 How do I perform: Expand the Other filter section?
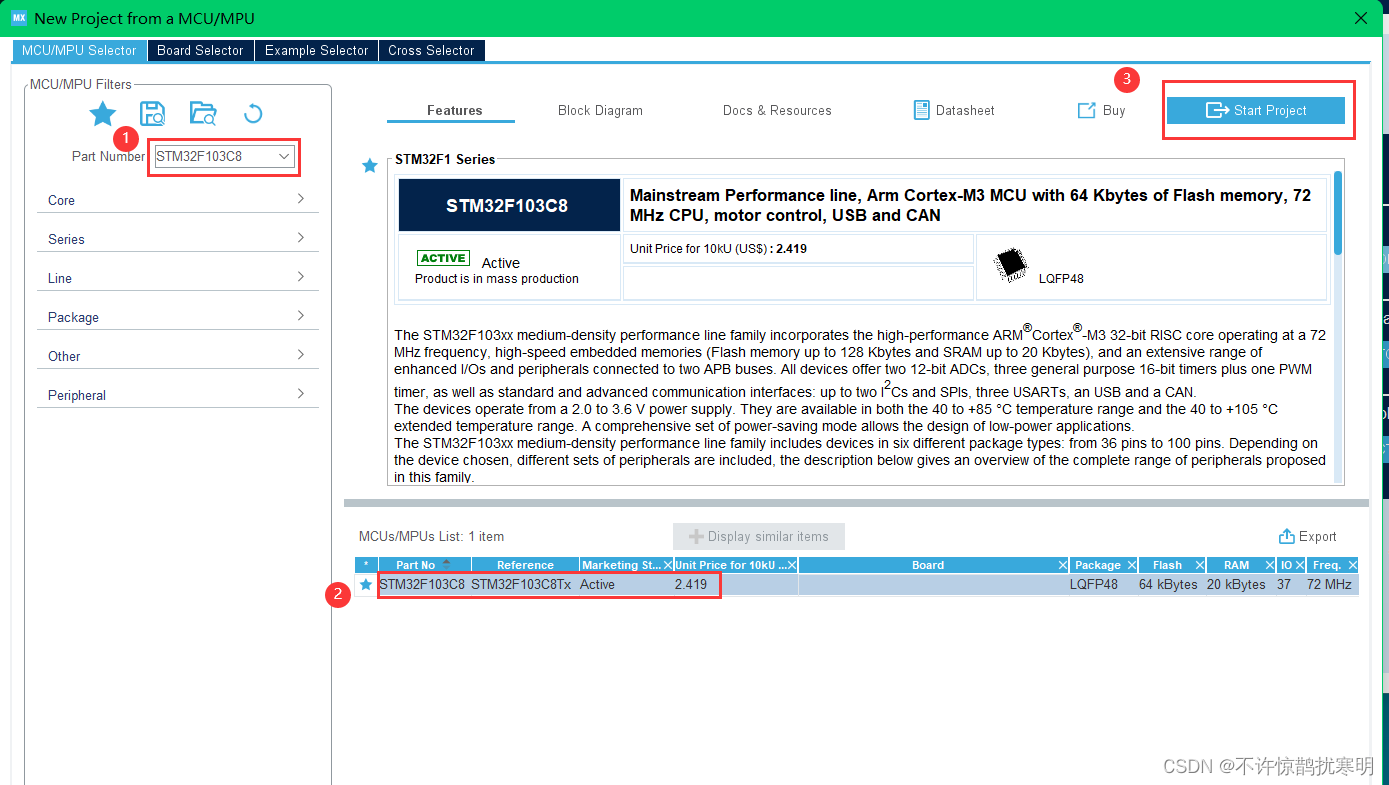[x=179, y=356]
